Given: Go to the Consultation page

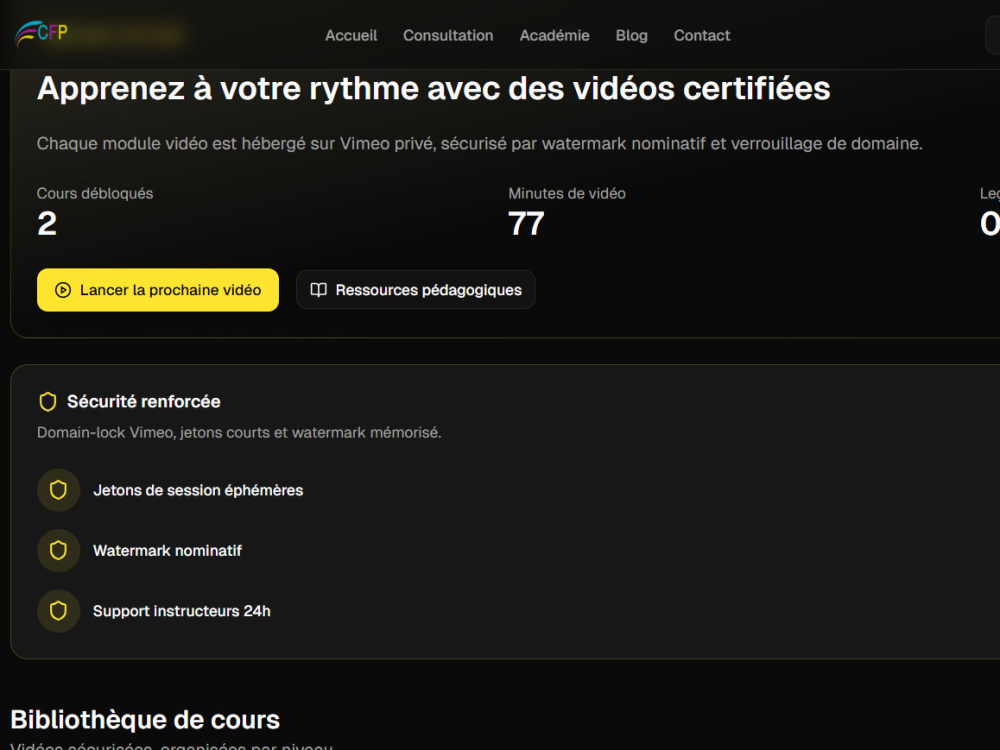Looking at the screenshot, I should pos(448,36).
